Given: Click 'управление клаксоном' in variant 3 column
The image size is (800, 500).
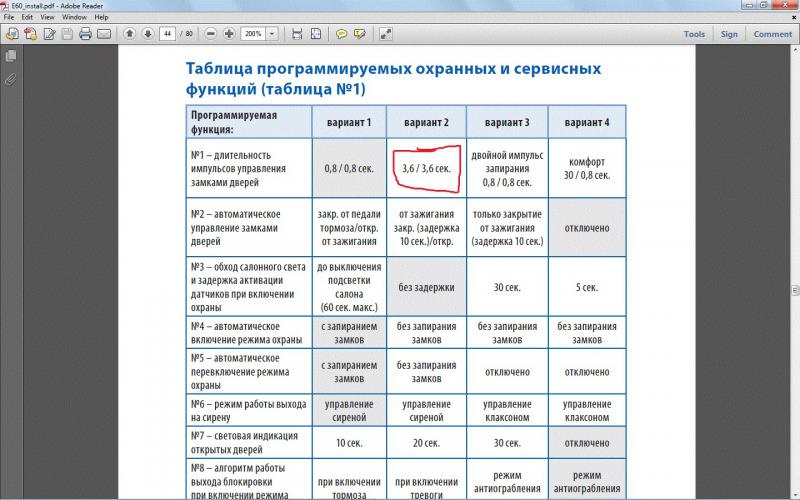Looking at the screenshot, I should (x=507, y=410).
